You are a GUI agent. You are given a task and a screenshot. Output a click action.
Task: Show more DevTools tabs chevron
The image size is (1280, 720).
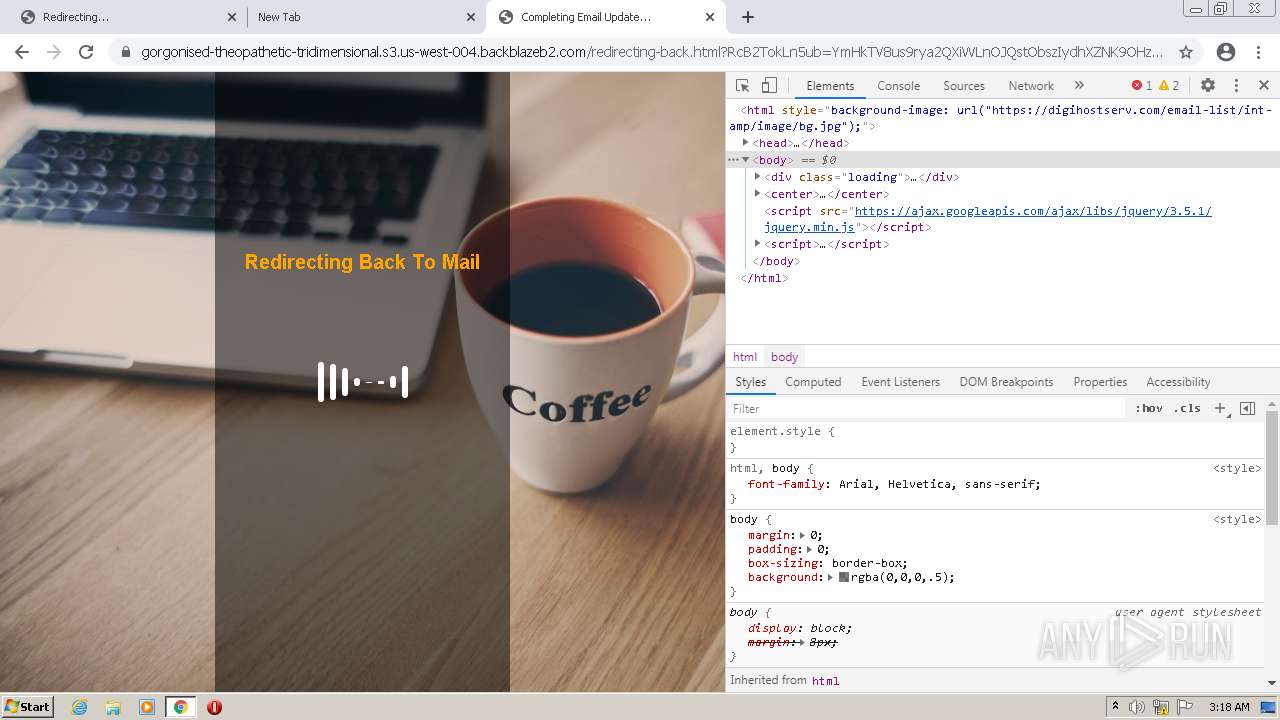[x=1079, y=86]
